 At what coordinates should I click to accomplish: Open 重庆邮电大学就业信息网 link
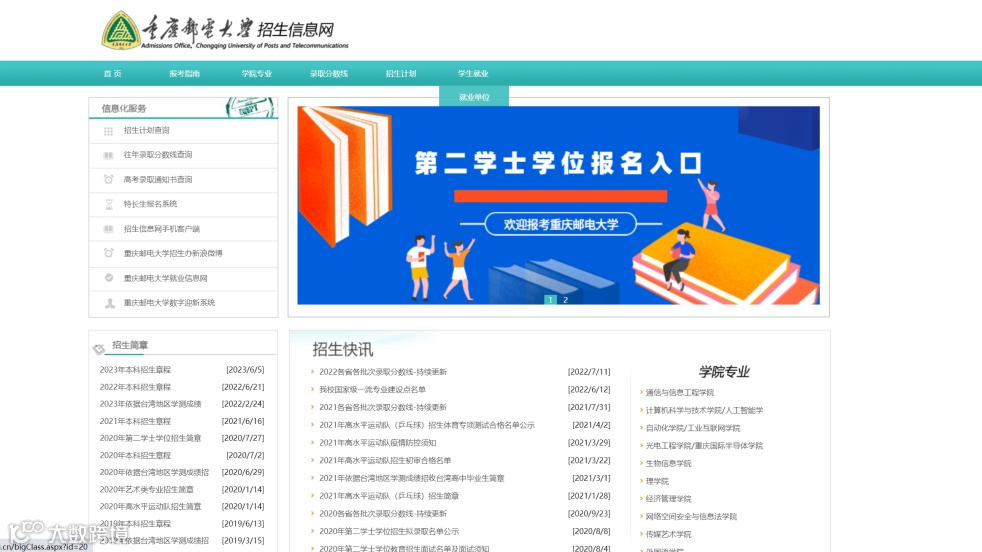point(165,278)
